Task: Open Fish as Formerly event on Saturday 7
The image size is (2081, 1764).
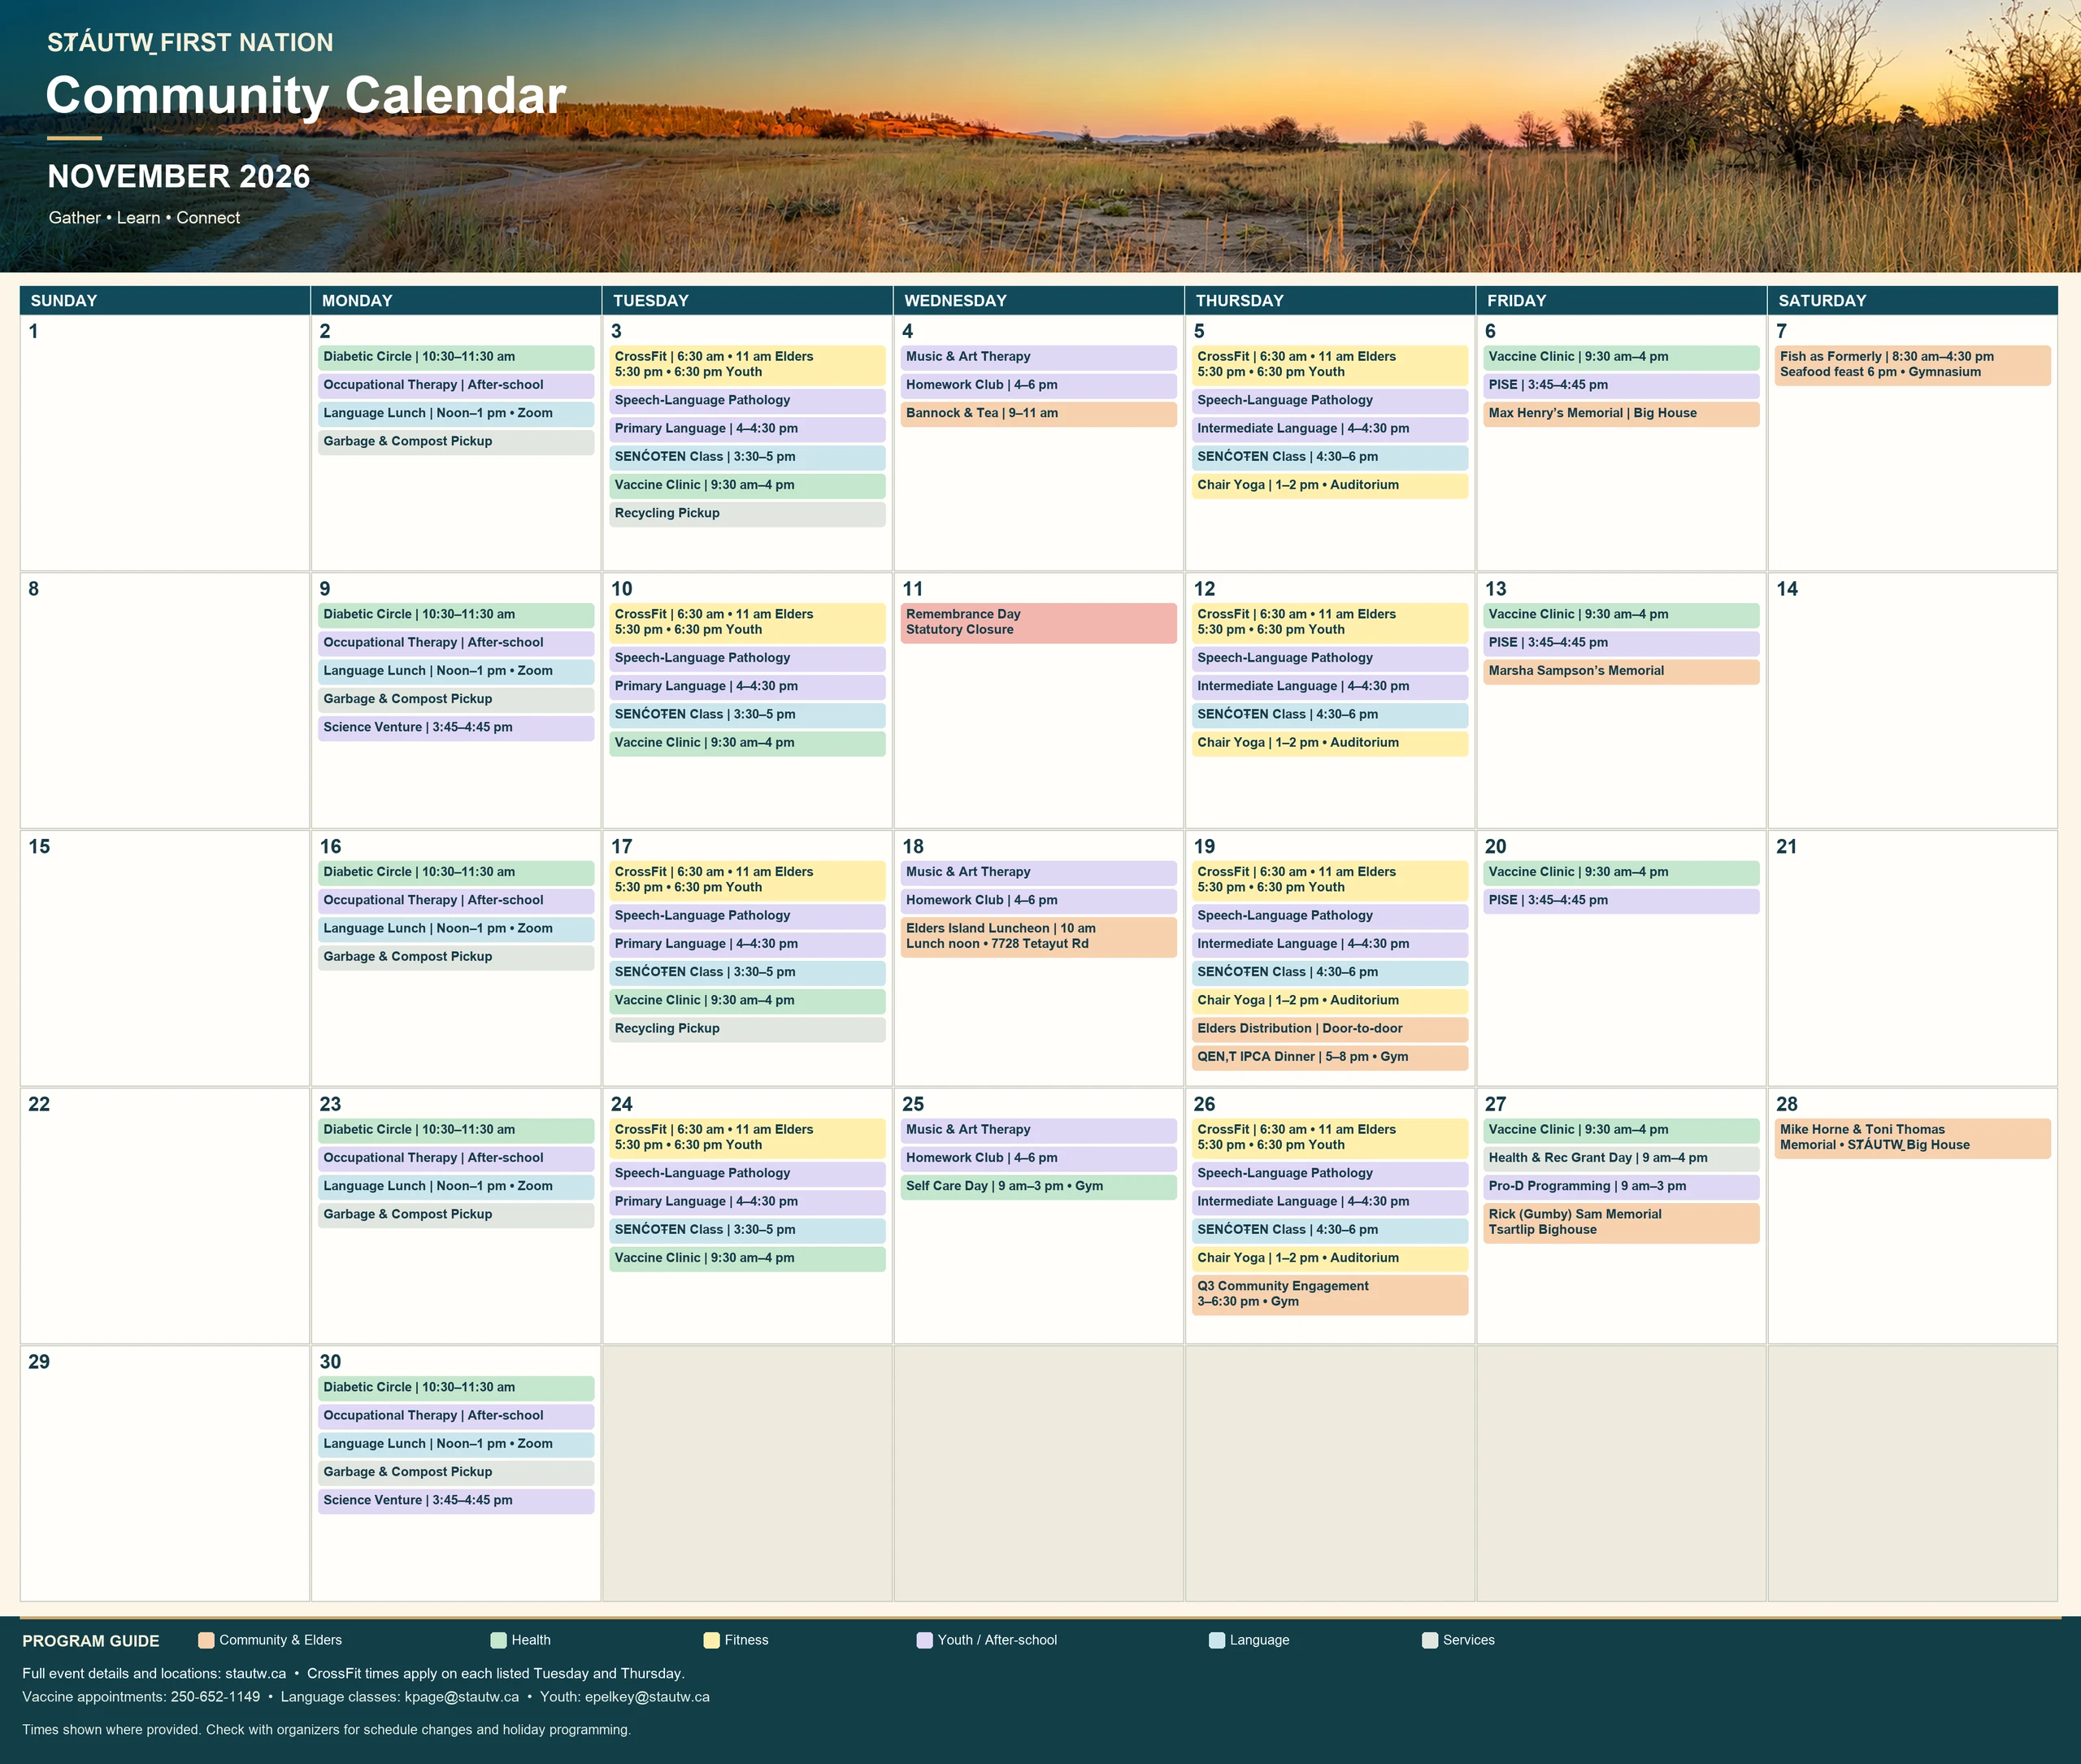Action: 1912,364
